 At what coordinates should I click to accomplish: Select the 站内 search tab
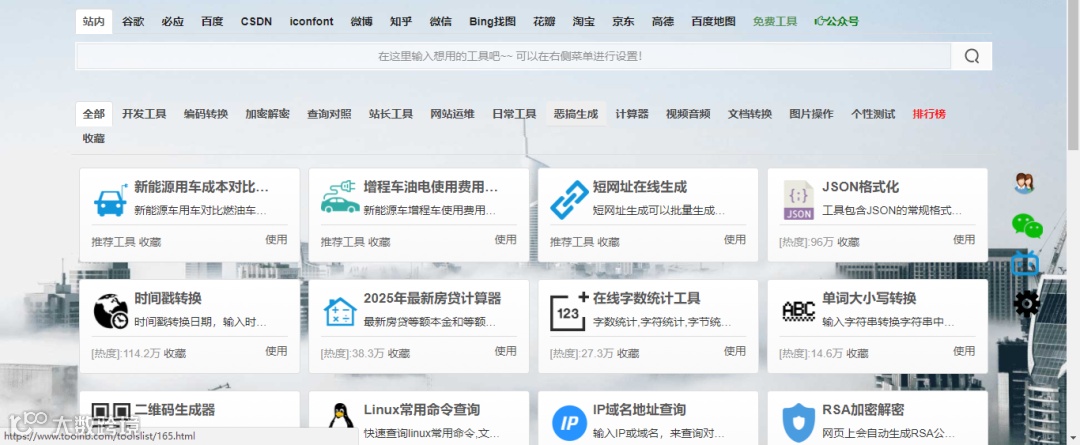[94, 21]
